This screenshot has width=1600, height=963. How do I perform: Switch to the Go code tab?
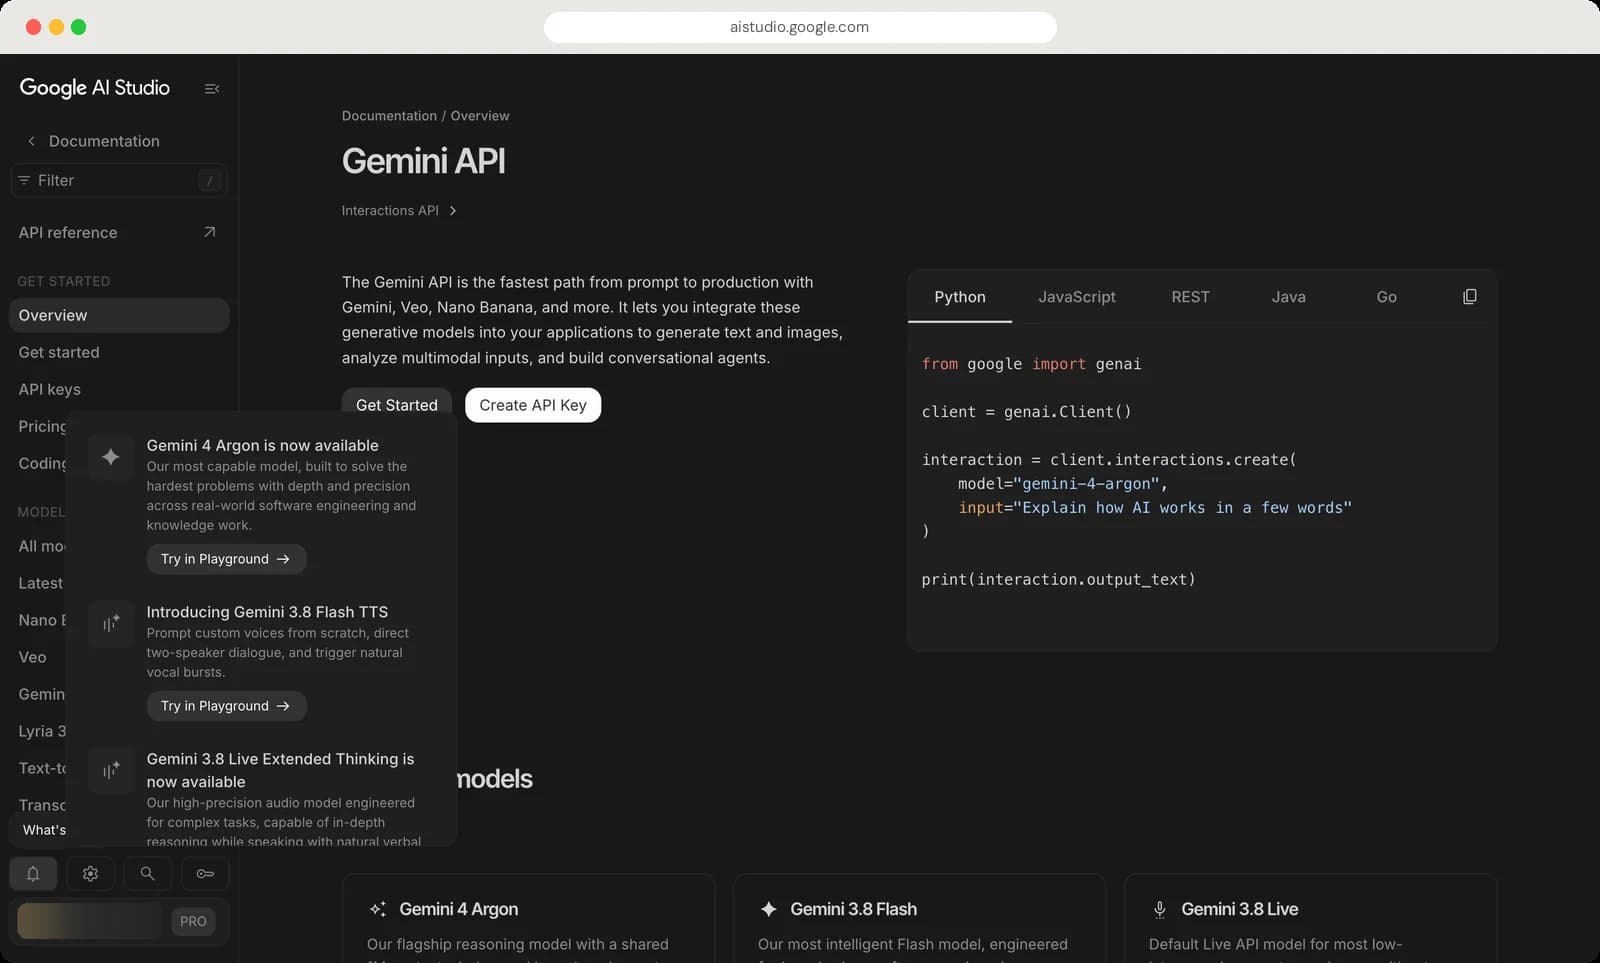1386,297
